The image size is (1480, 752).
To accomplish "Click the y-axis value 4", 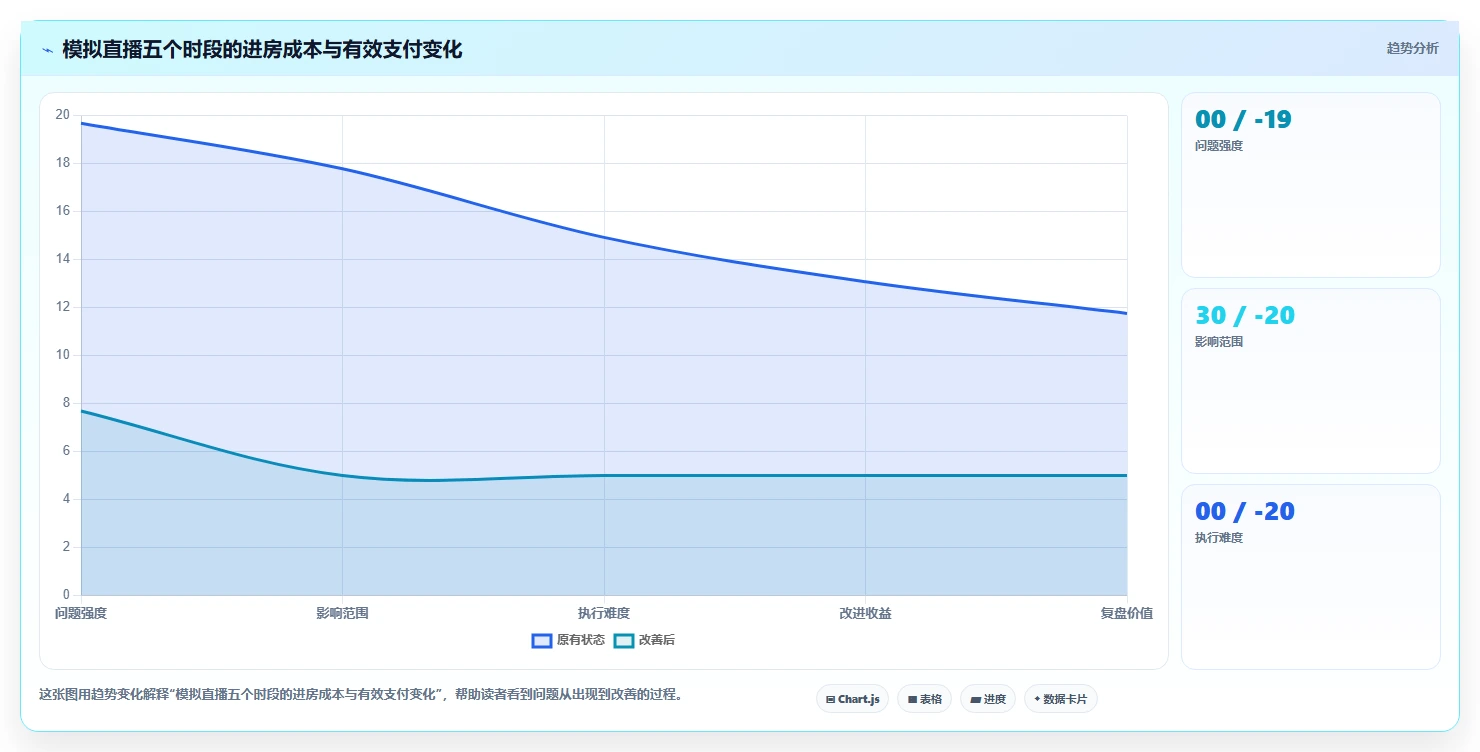I will (66, 499).
